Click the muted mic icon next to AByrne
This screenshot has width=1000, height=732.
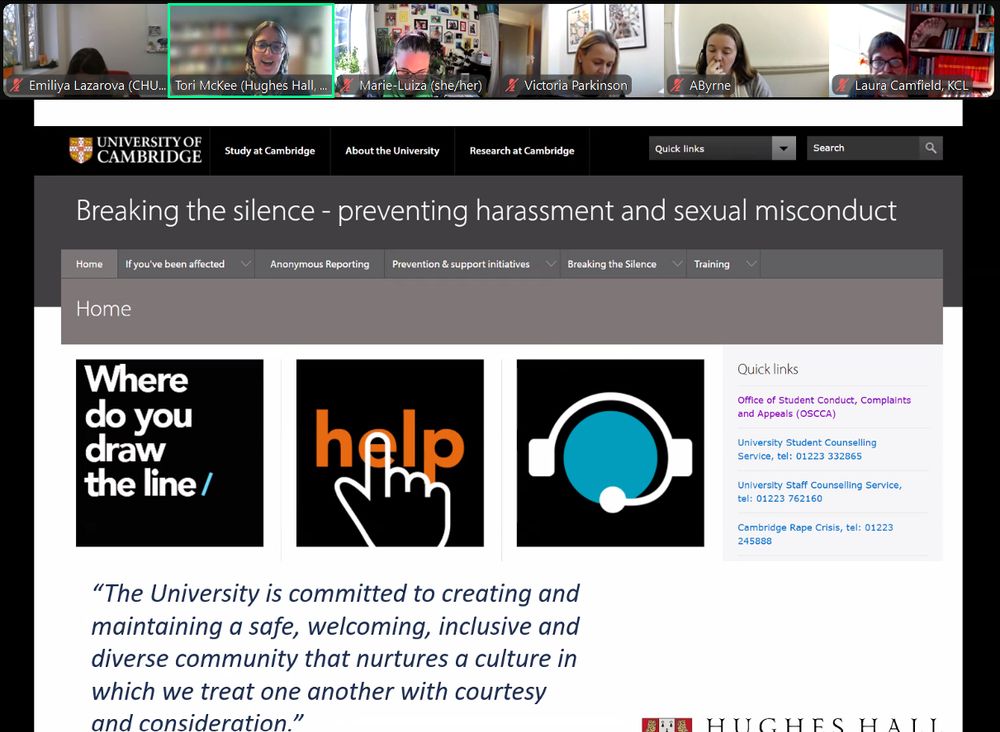(677, 85)
